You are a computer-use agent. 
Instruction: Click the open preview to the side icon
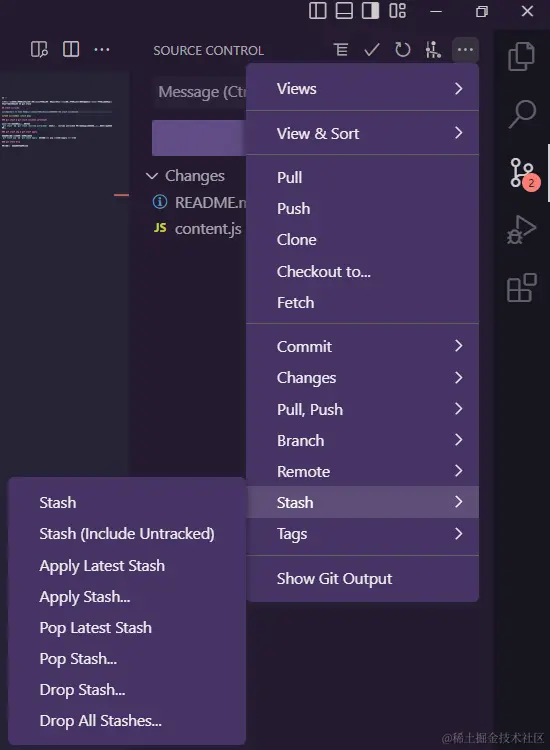pos(39,49)
